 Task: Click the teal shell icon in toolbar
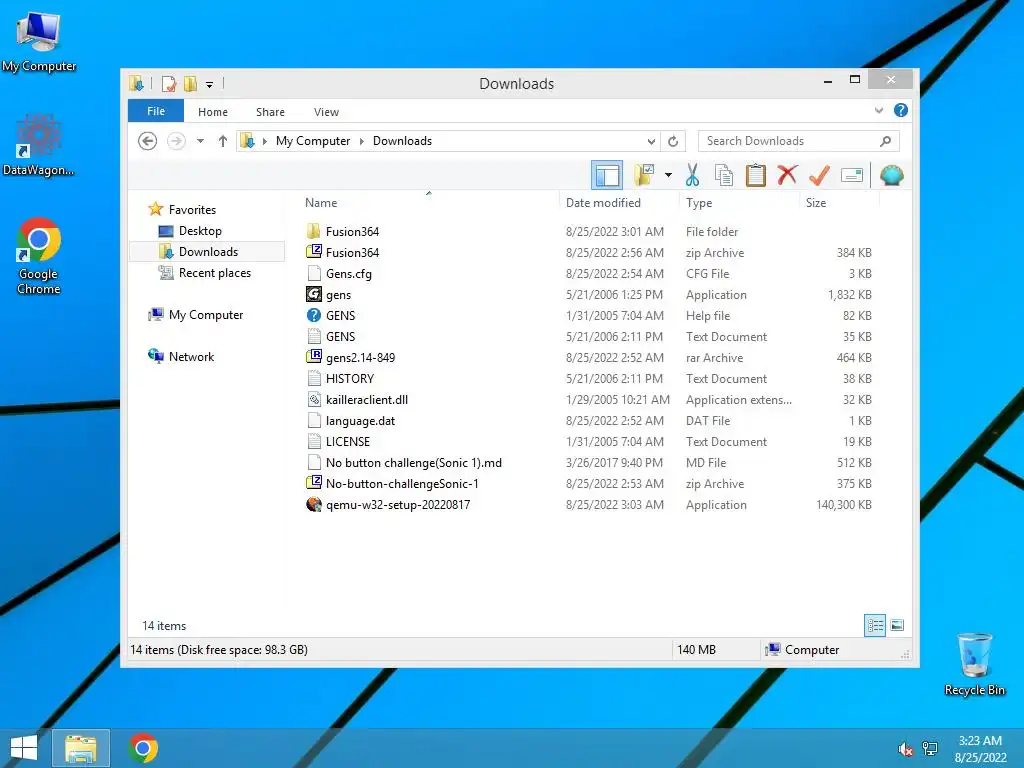point(891,175)
